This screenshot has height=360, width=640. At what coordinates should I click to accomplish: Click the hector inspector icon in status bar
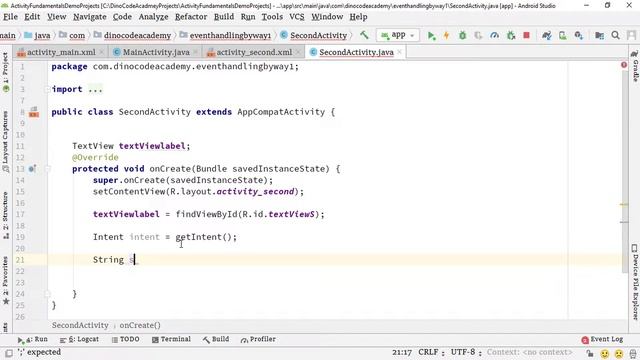[633, 353]
